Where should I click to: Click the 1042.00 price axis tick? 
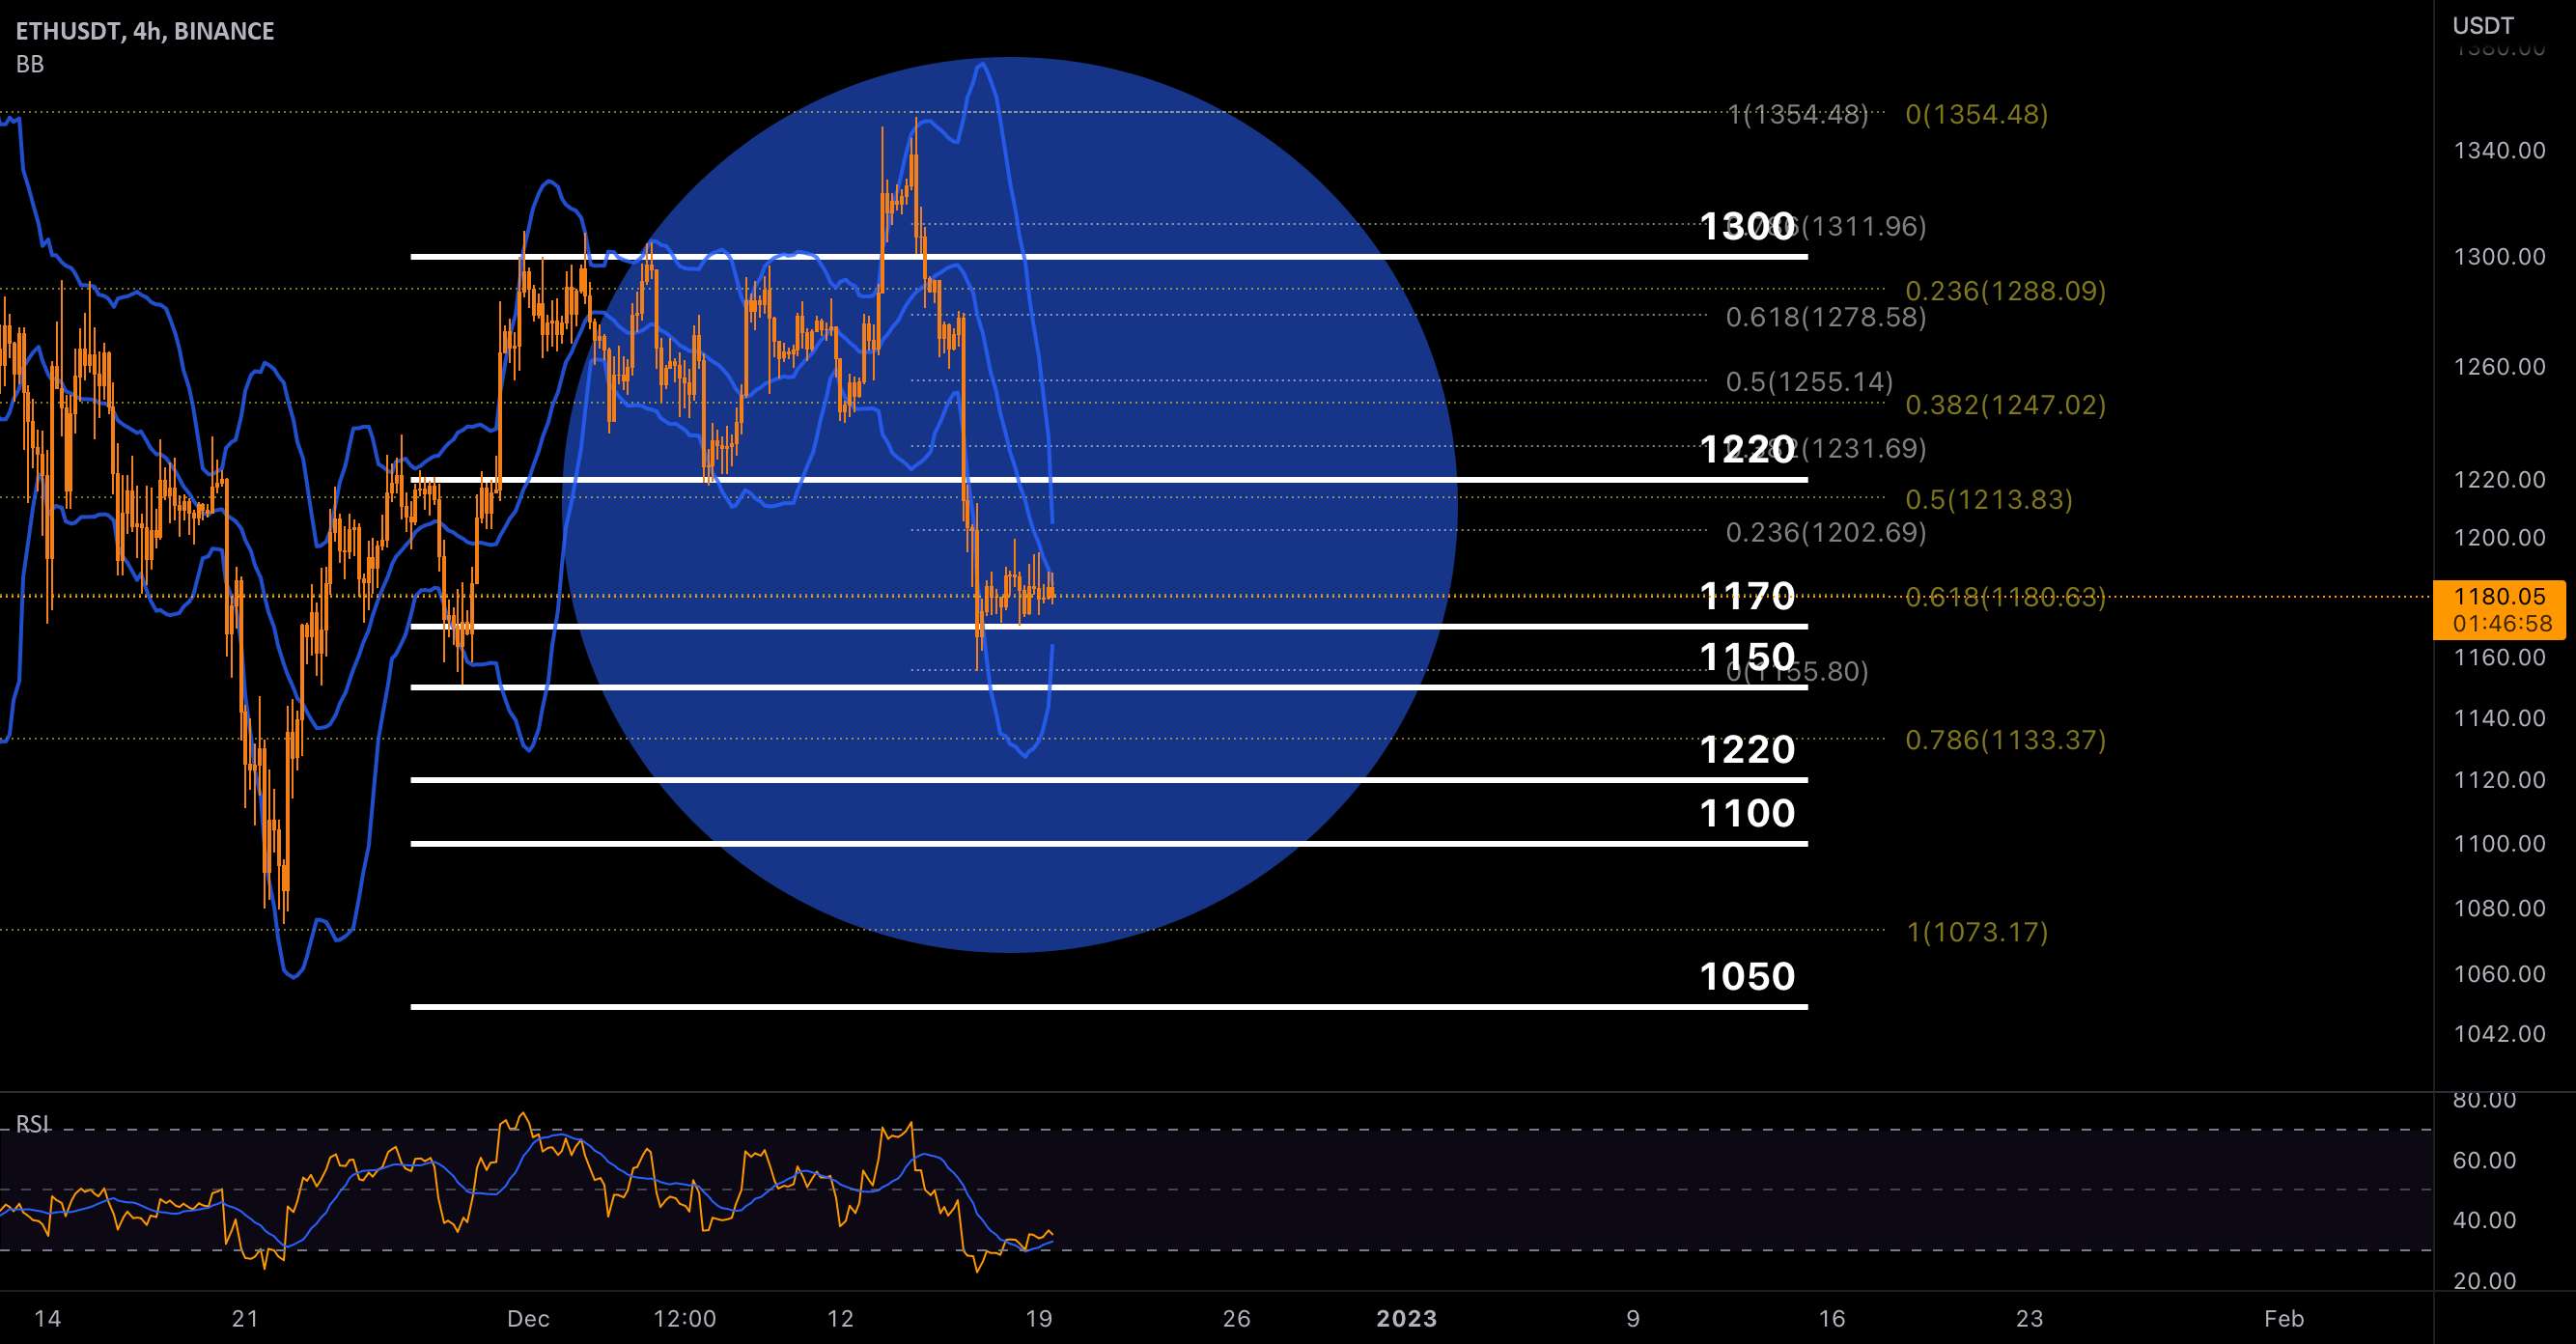[x=2499, y=1033]
